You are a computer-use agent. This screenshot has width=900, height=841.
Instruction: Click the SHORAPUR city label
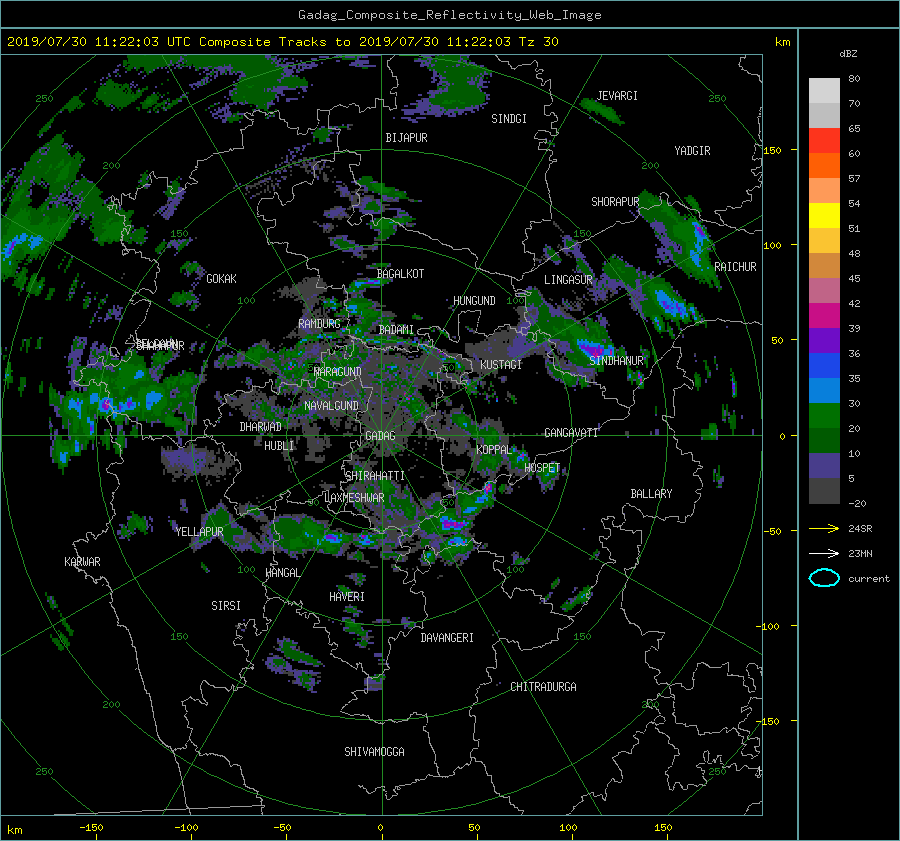615,202
